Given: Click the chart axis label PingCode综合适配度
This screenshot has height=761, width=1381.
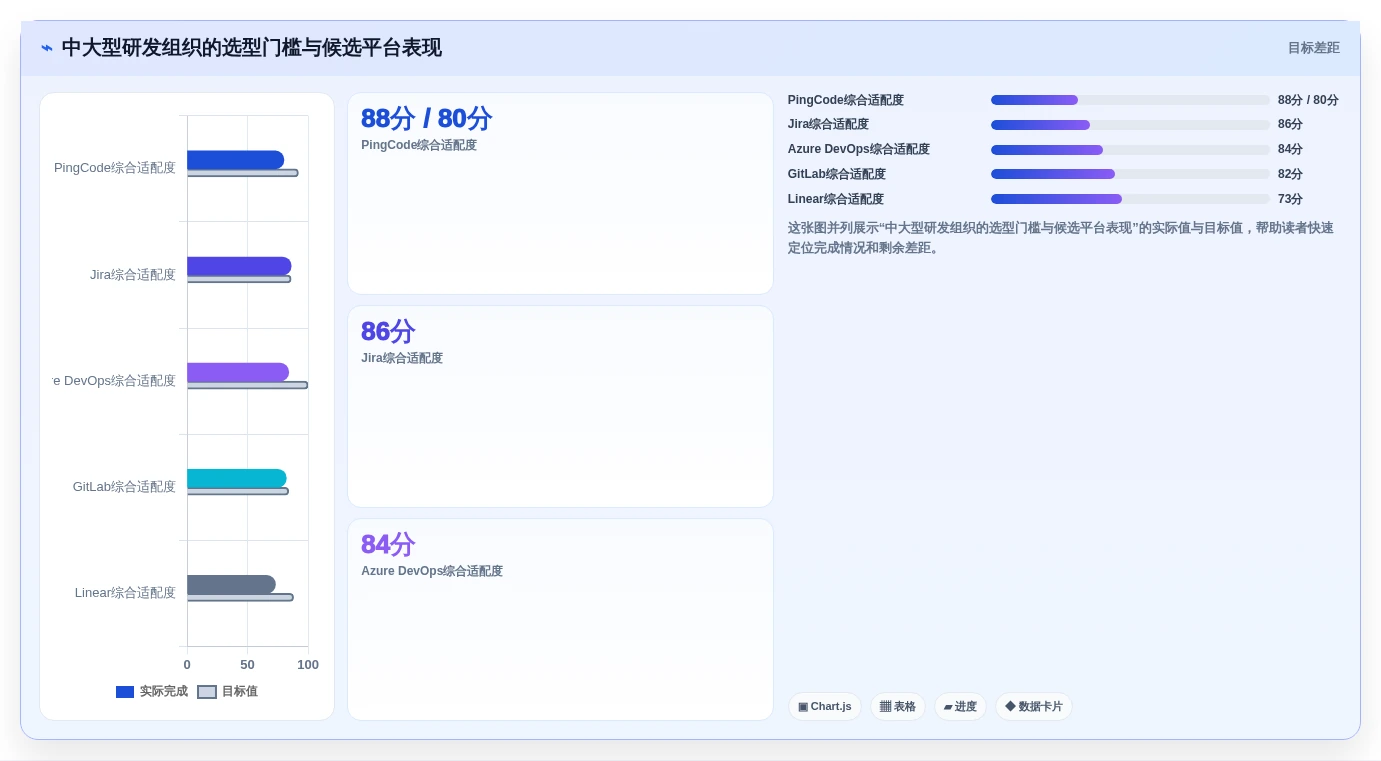Looking at the screenshot, I should point(115,168).
